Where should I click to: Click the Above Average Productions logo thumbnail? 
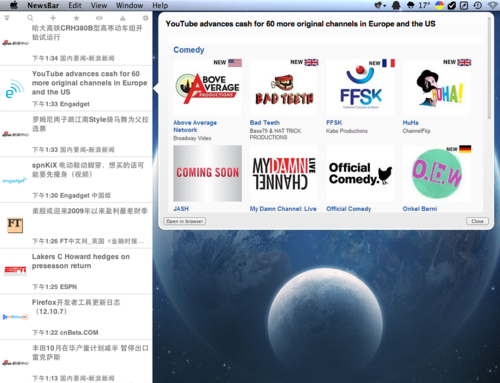207,87
